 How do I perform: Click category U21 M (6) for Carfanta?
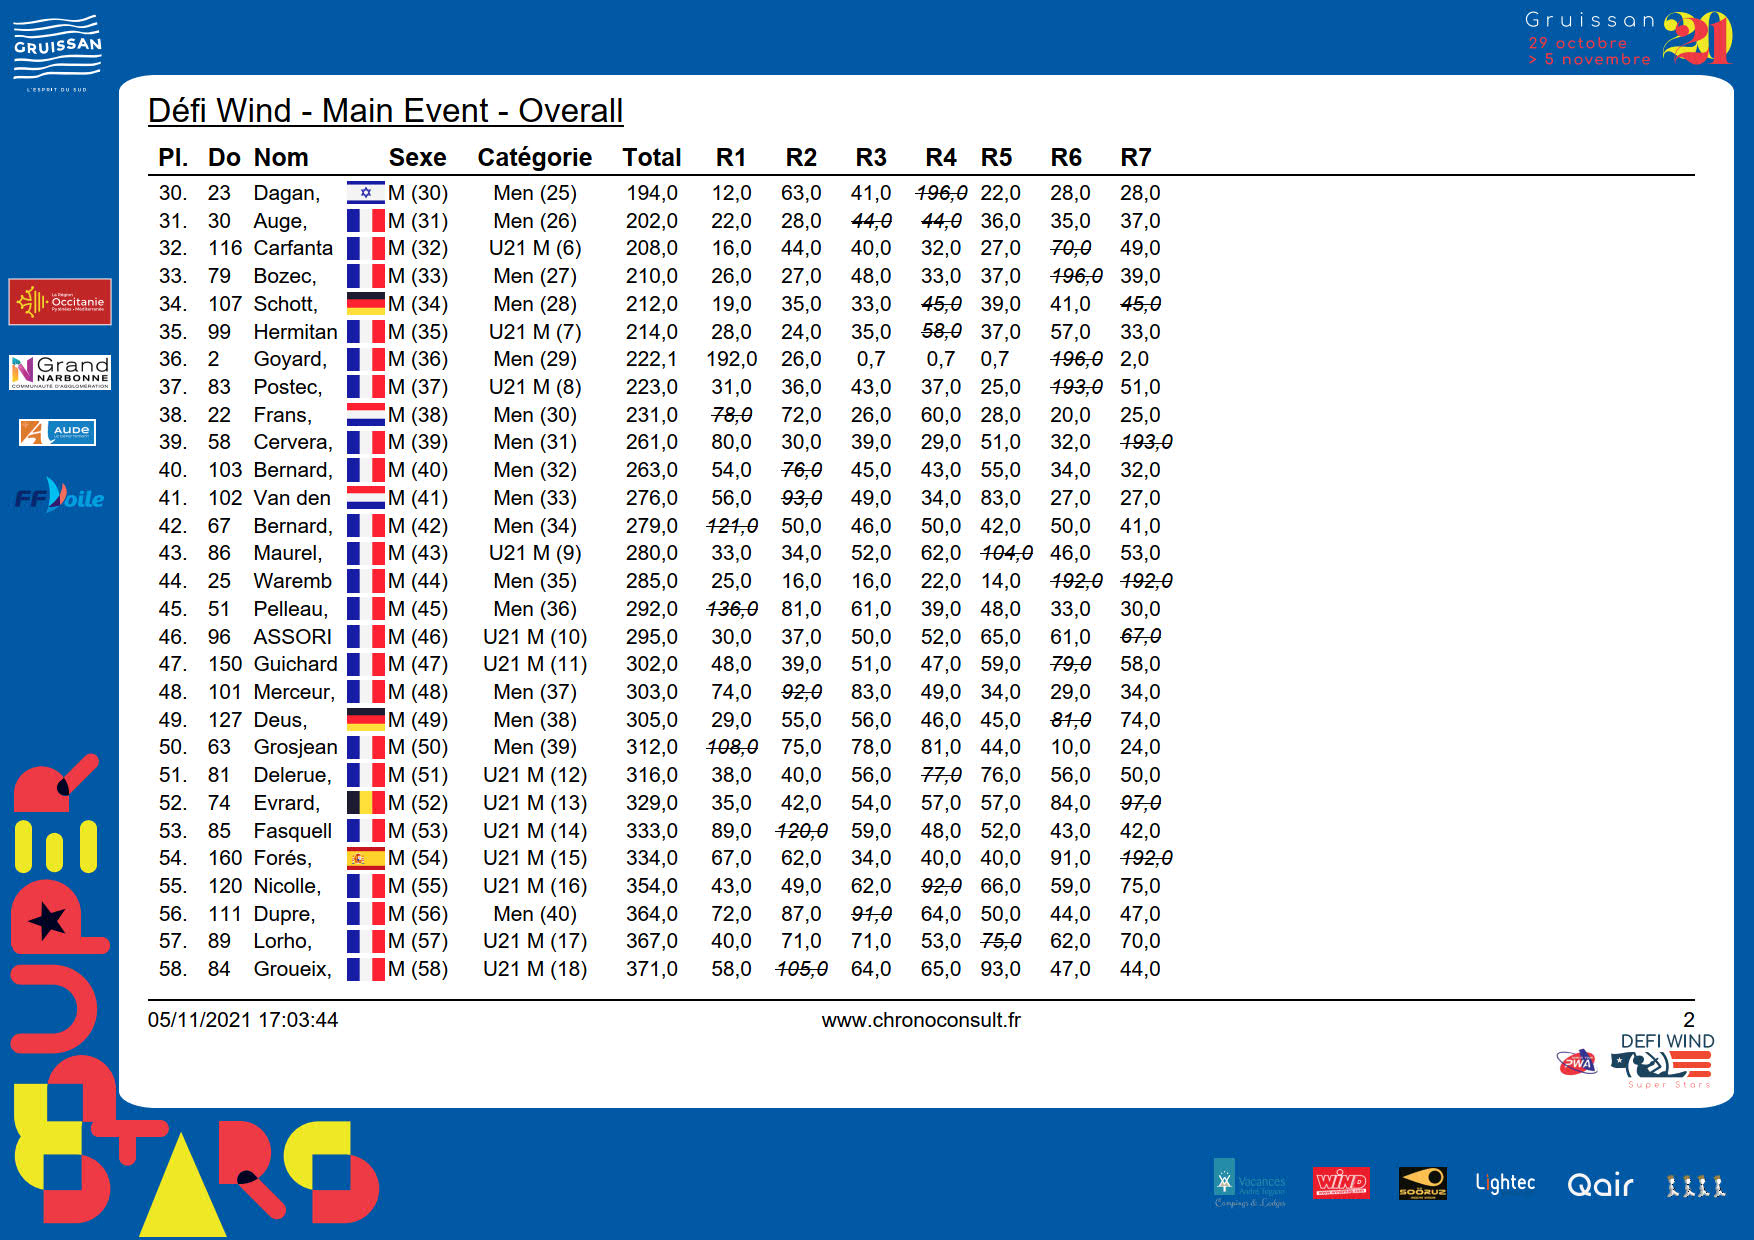pos(535,248)
